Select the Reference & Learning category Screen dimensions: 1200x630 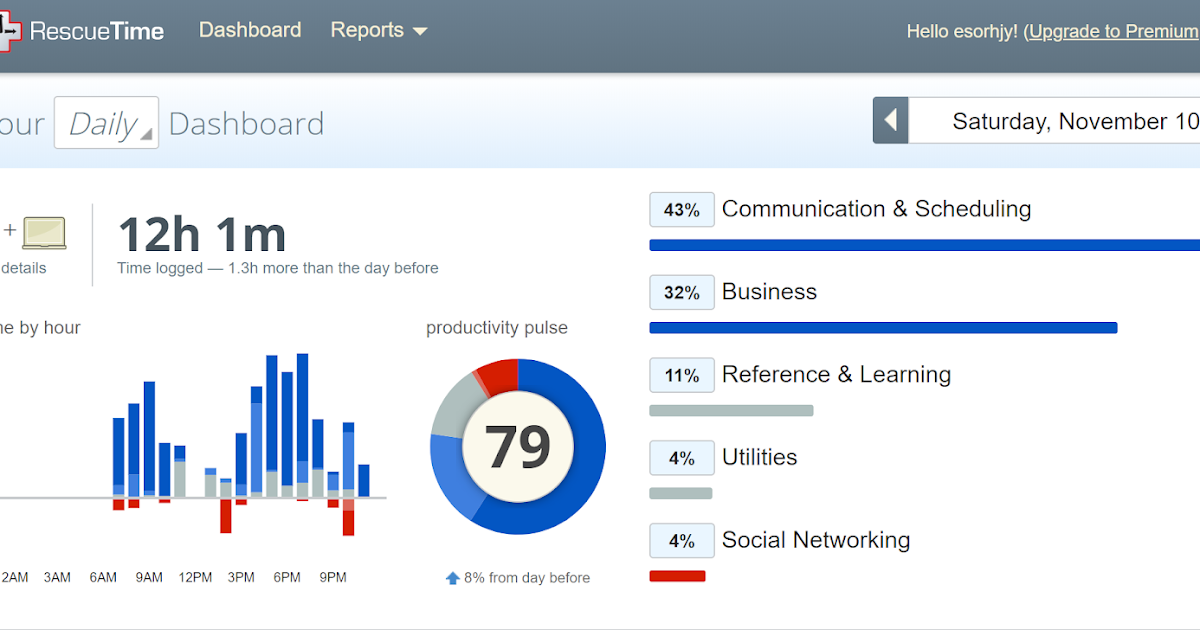(836, 375)
